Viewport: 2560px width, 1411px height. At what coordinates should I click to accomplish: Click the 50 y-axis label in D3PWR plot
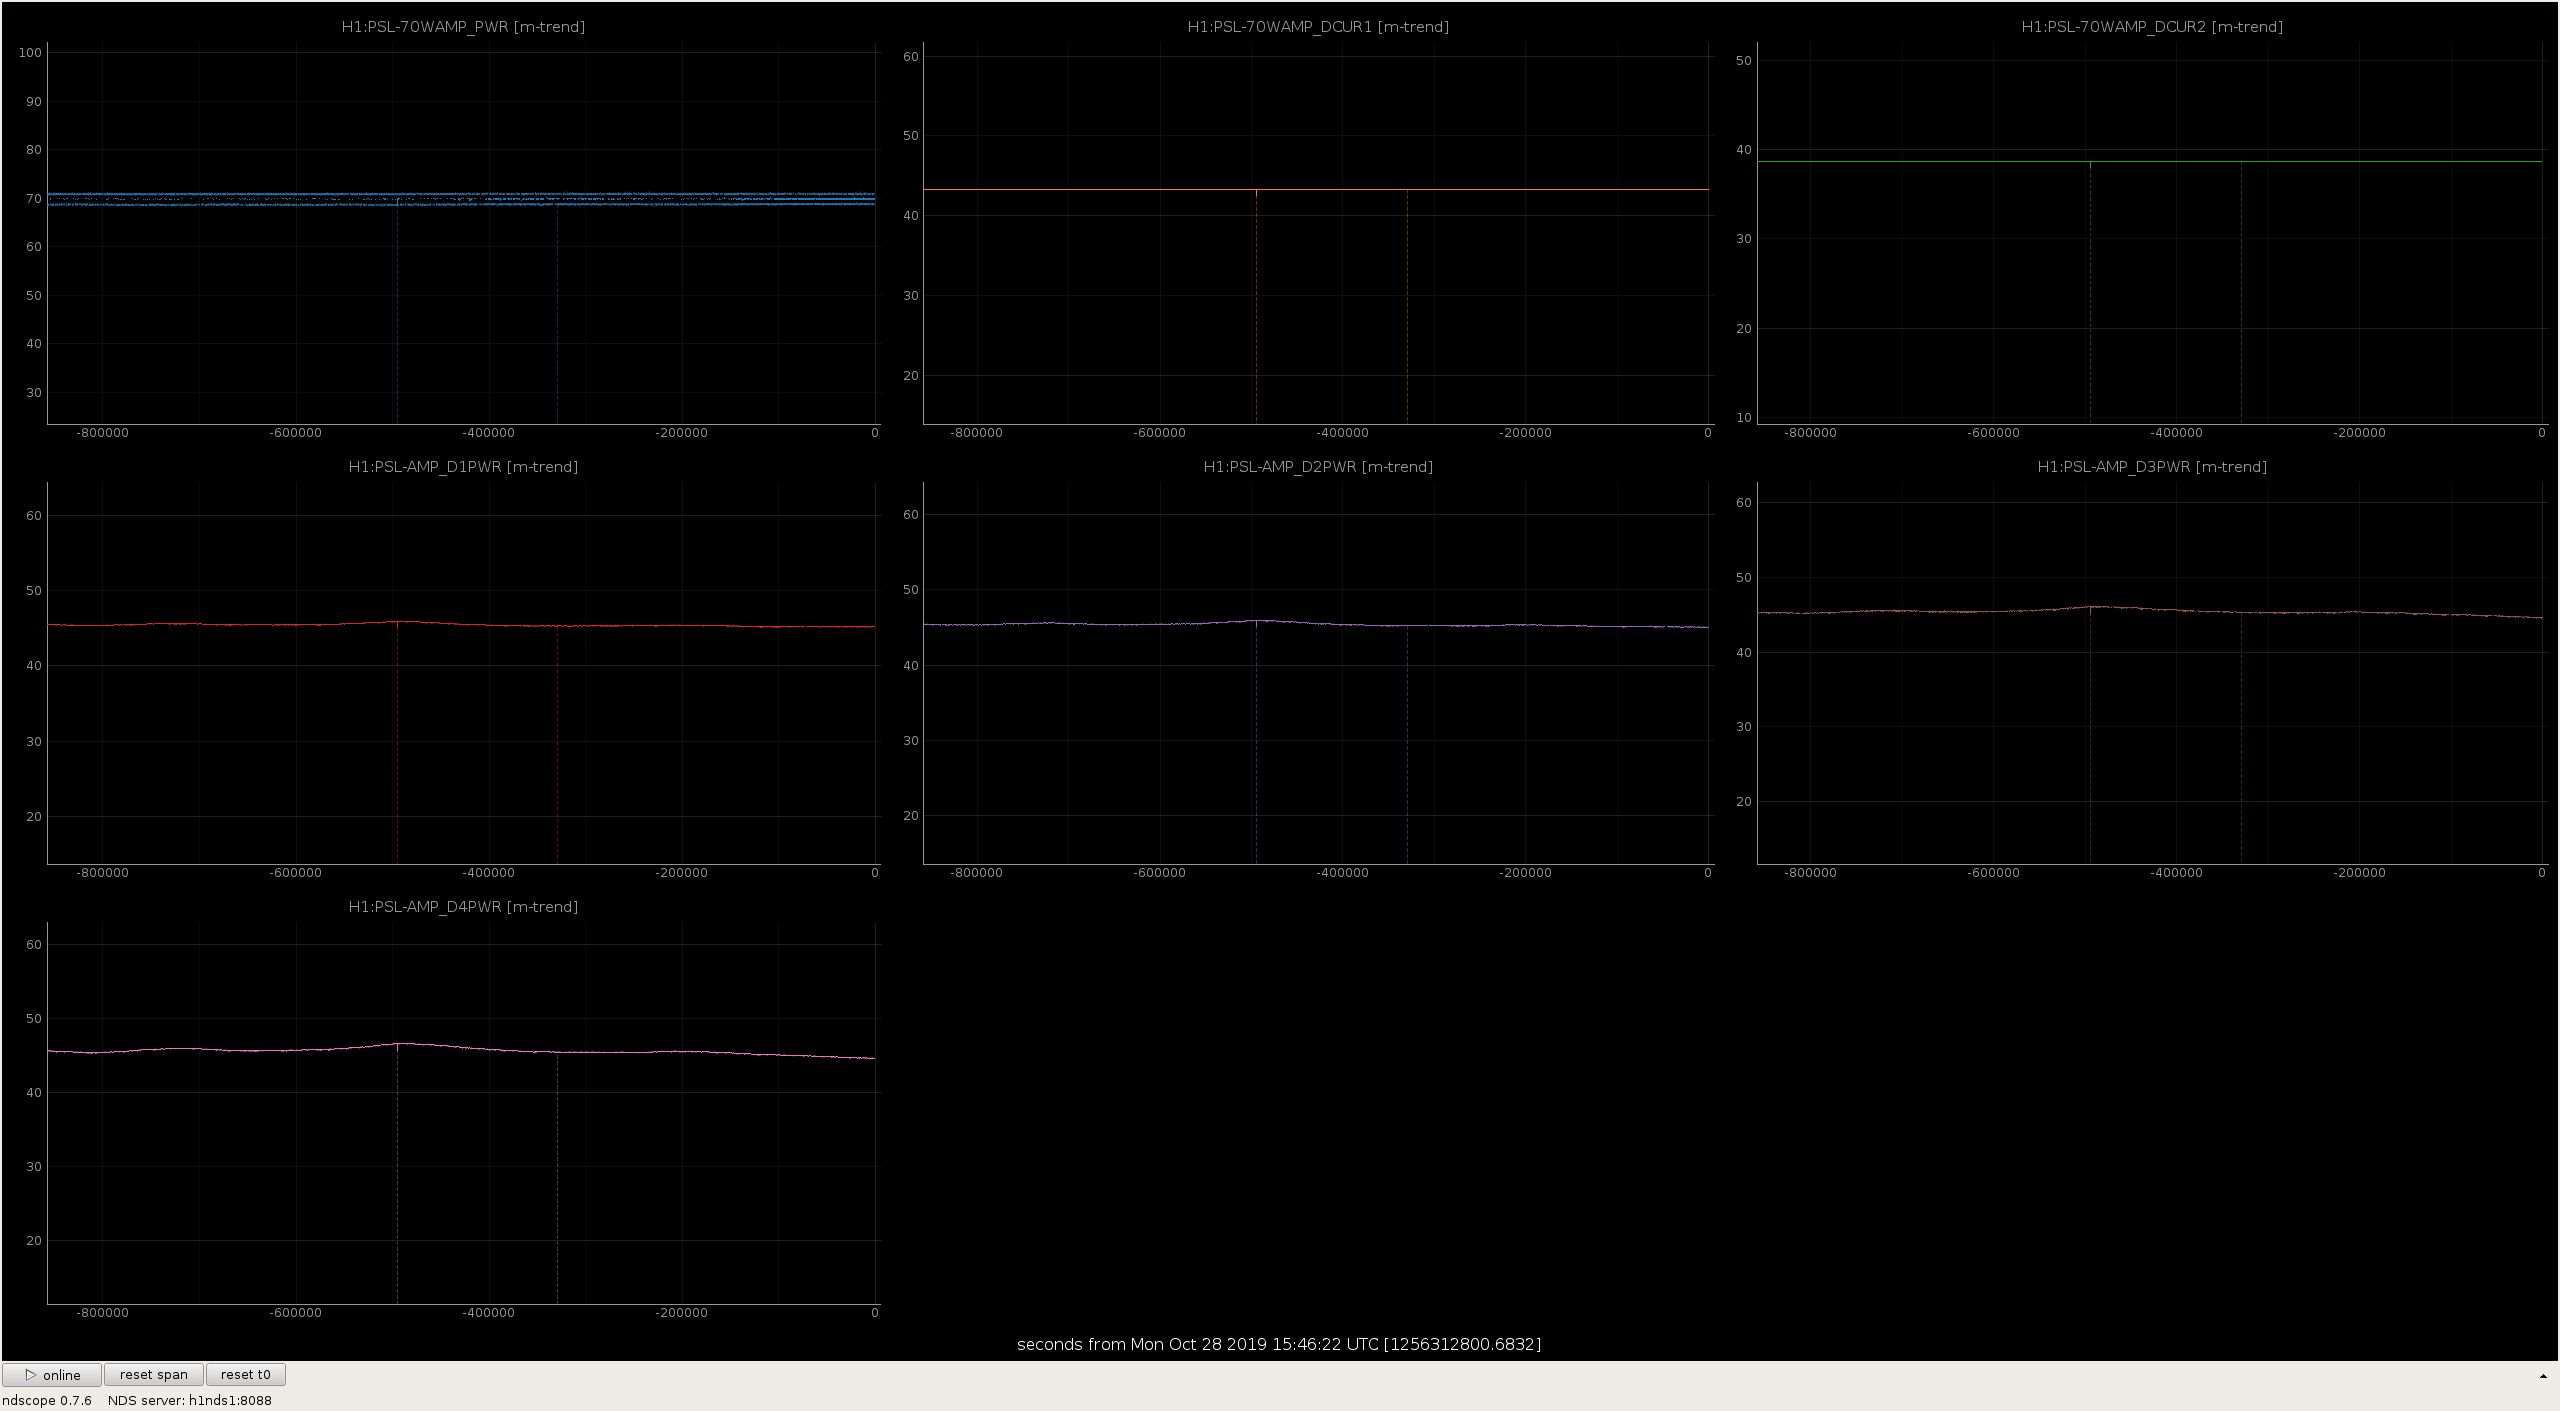[x=1744, y=578]
